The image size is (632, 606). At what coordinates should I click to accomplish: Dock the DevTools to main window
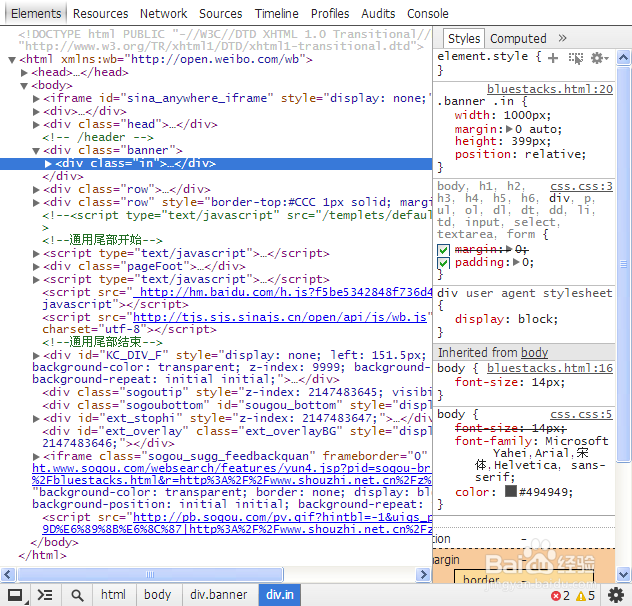point(15,595)
